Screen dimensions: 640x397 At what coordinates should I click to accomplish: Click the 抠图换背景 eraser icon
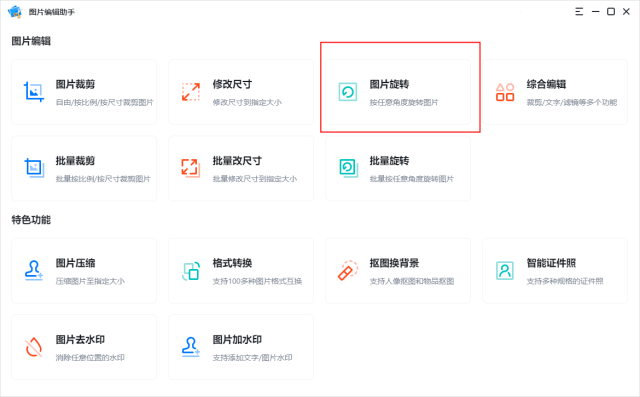[348, 270]
